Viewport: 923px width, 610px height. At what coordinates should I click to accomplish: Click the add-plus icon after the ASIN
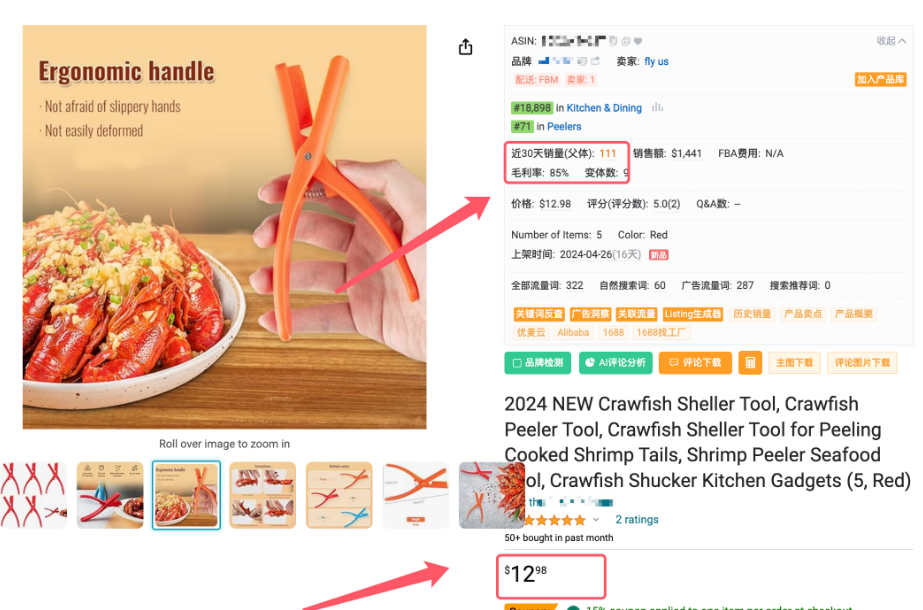click(626, 41)
